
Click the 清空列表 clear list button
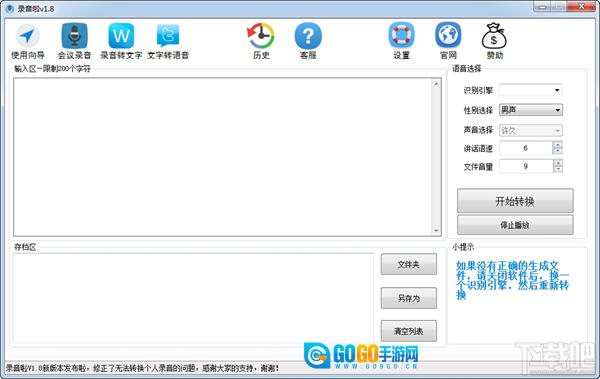(409, 331)
